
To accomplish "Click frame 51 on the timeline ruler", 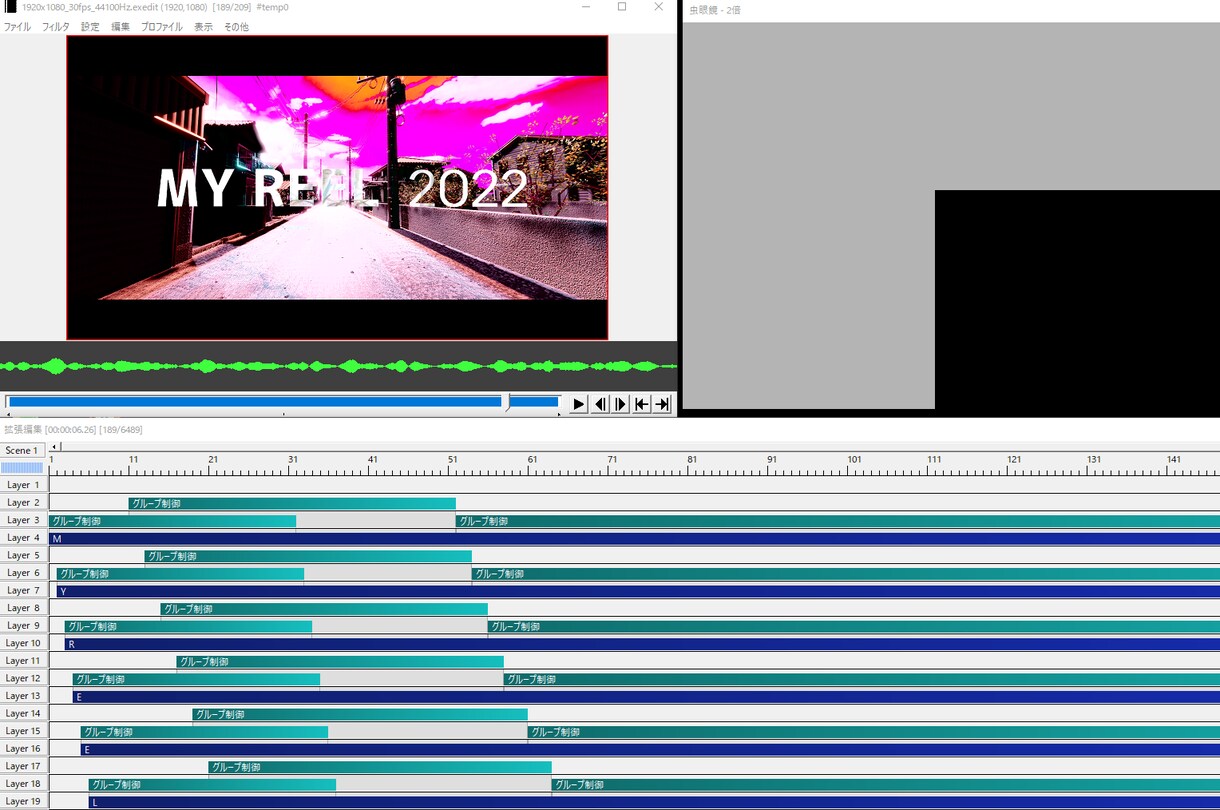I will pos(453,460).
